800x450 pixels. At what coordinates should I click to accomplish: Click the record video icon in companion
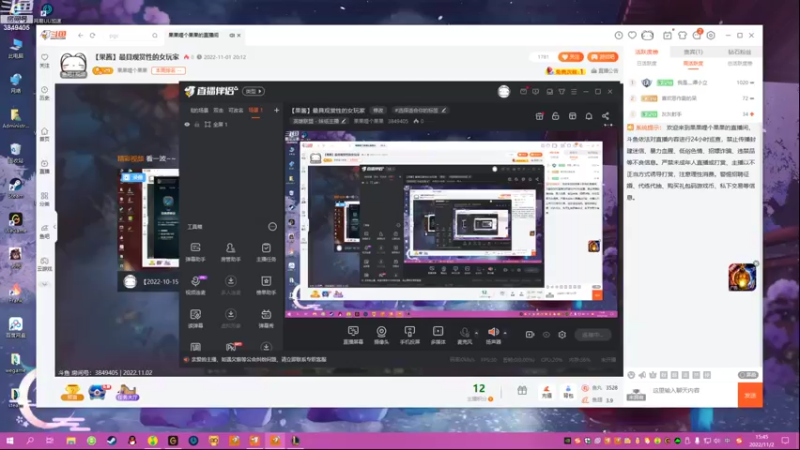(530, 335)
